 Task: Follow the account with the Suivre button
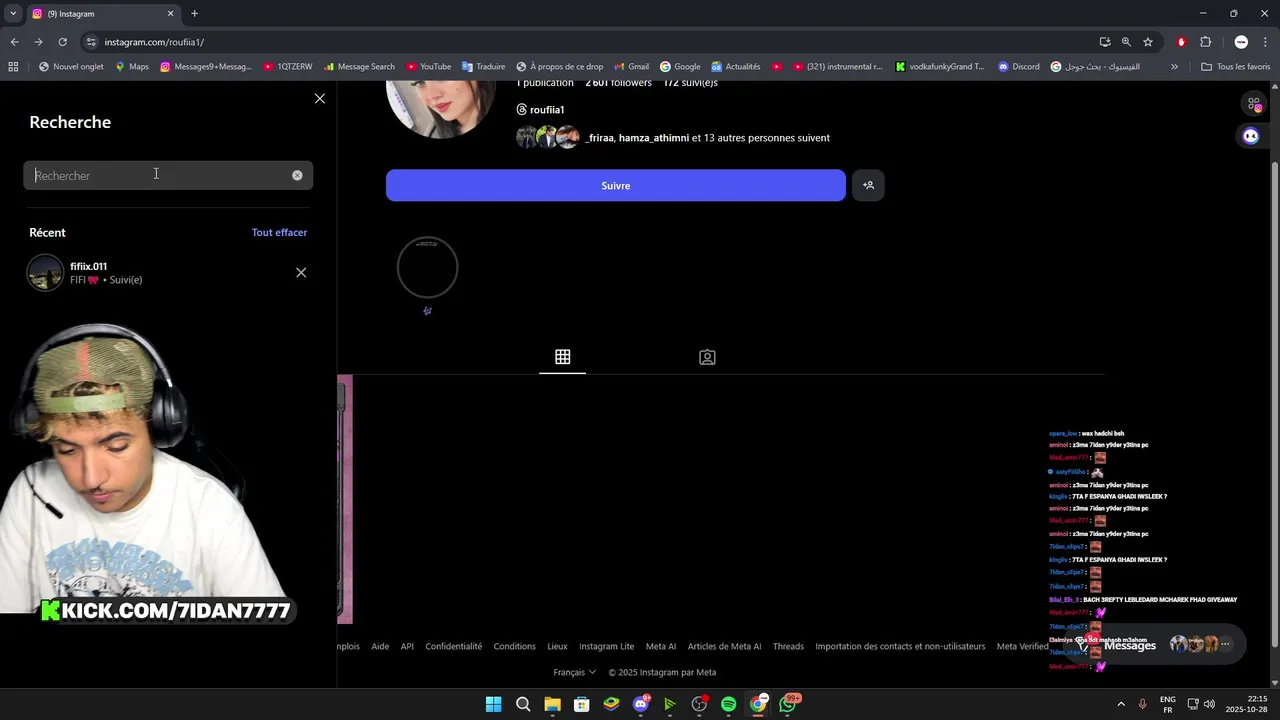[x=615, y=185]
